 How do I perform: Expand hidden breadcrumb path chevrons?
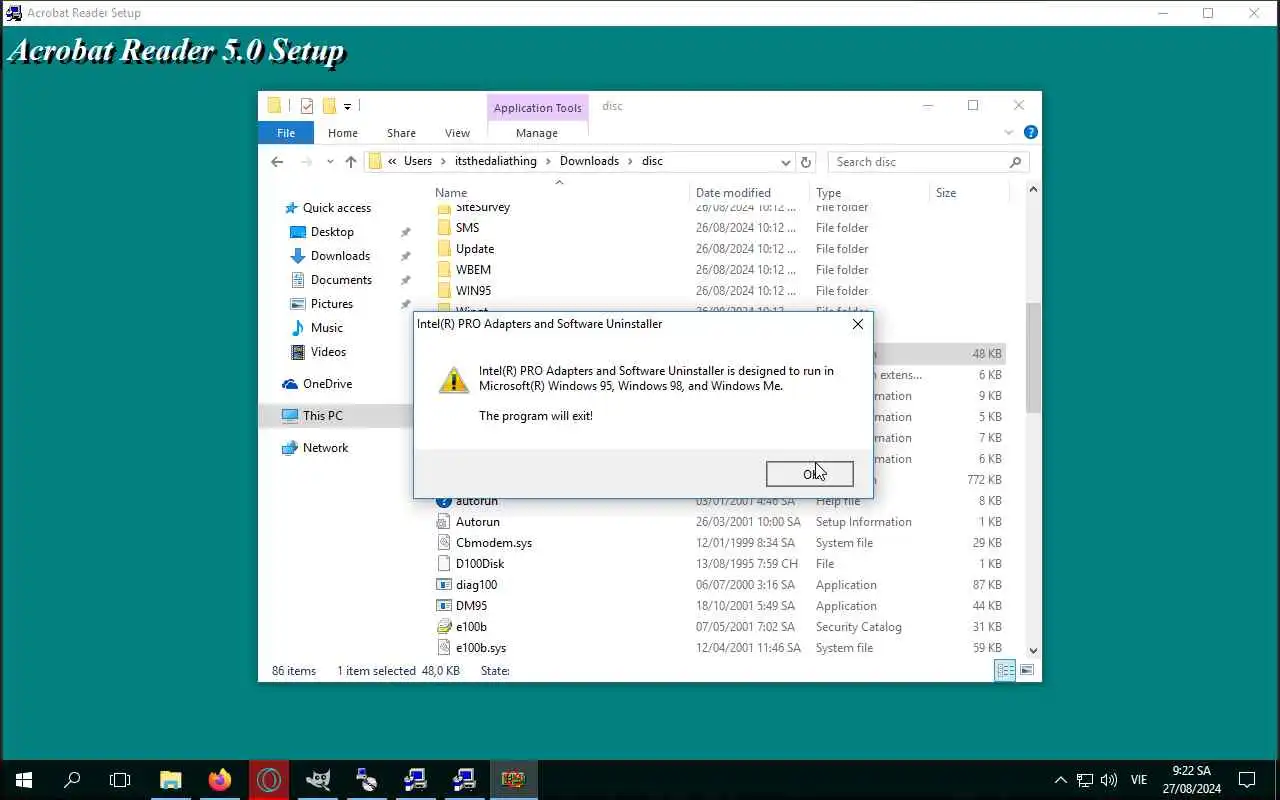tap(393, 161)
